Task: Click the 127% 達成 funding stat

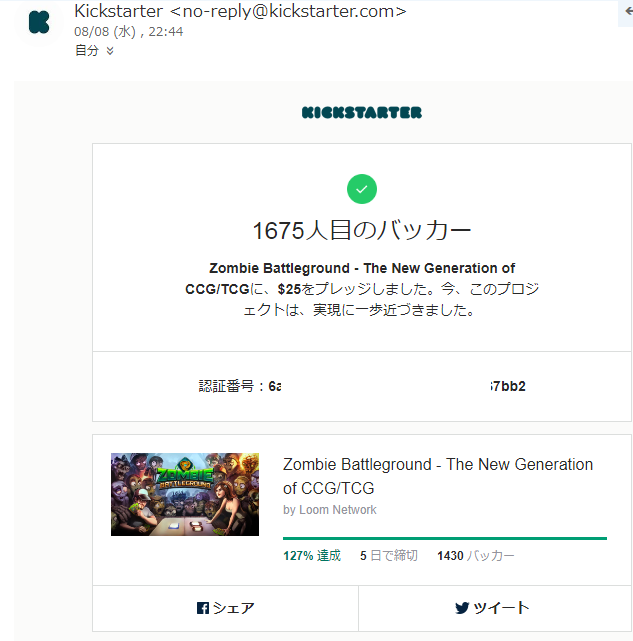Action: tap(312, 556)
